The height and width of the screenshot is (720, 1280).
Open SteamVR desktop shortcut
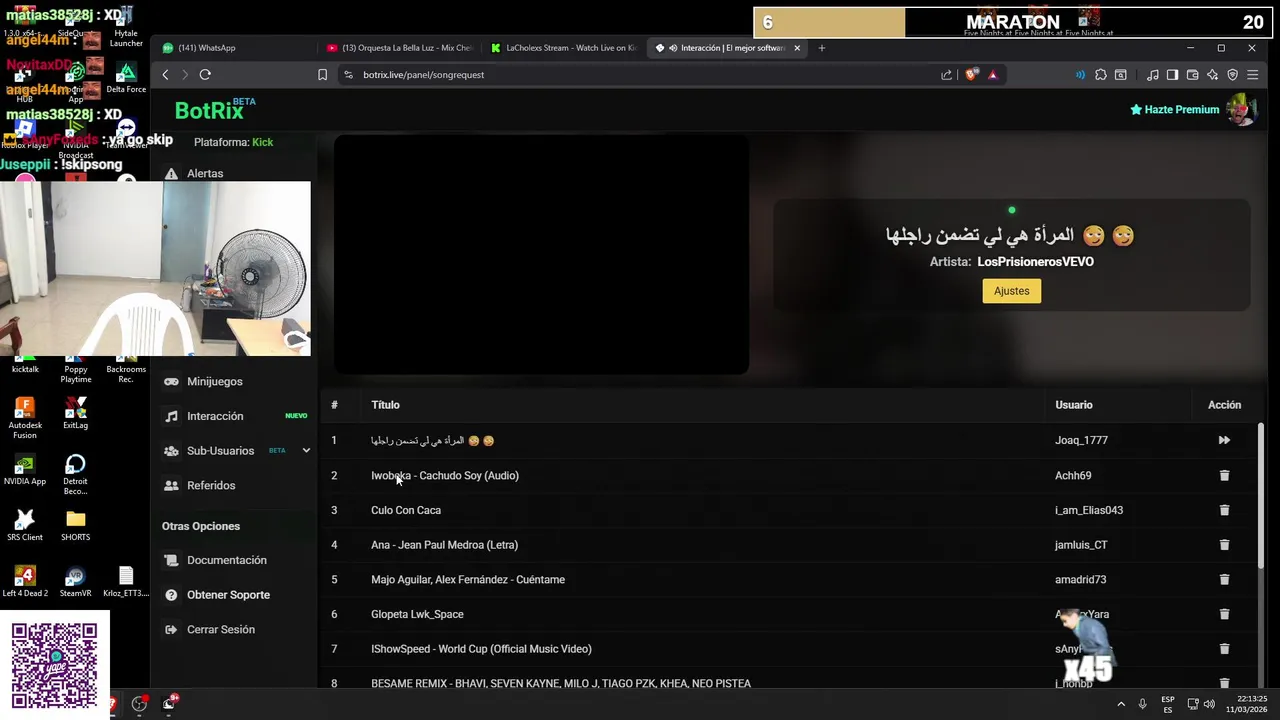[x=75, y=582]
